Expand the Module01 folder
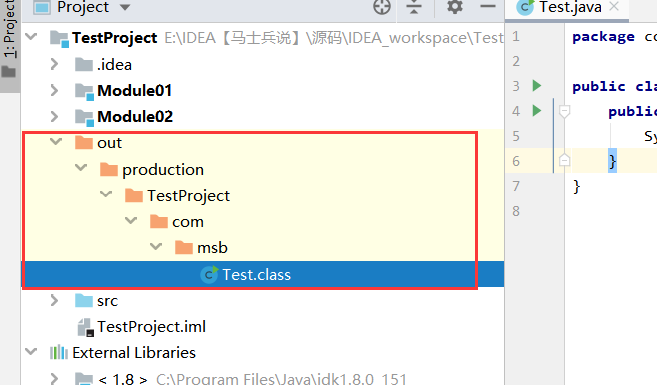 tap(54, 90)
